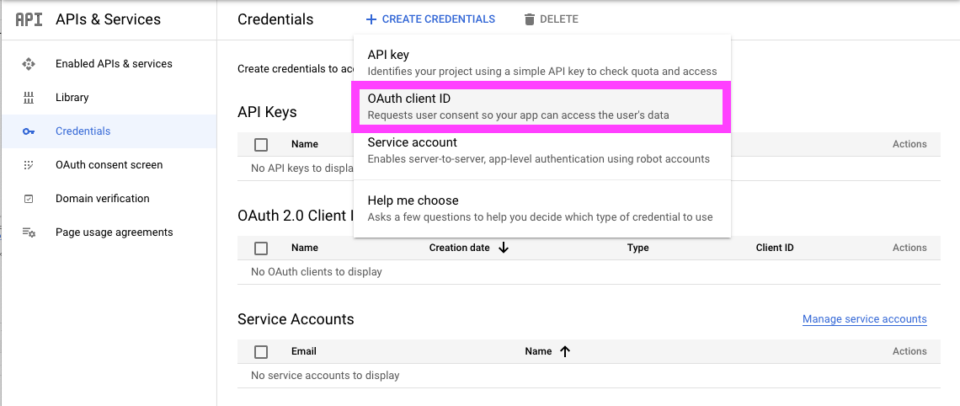Click APIs & Services heading
The width and height of the screenshot is (960, 406).
(x=108, y=20)
